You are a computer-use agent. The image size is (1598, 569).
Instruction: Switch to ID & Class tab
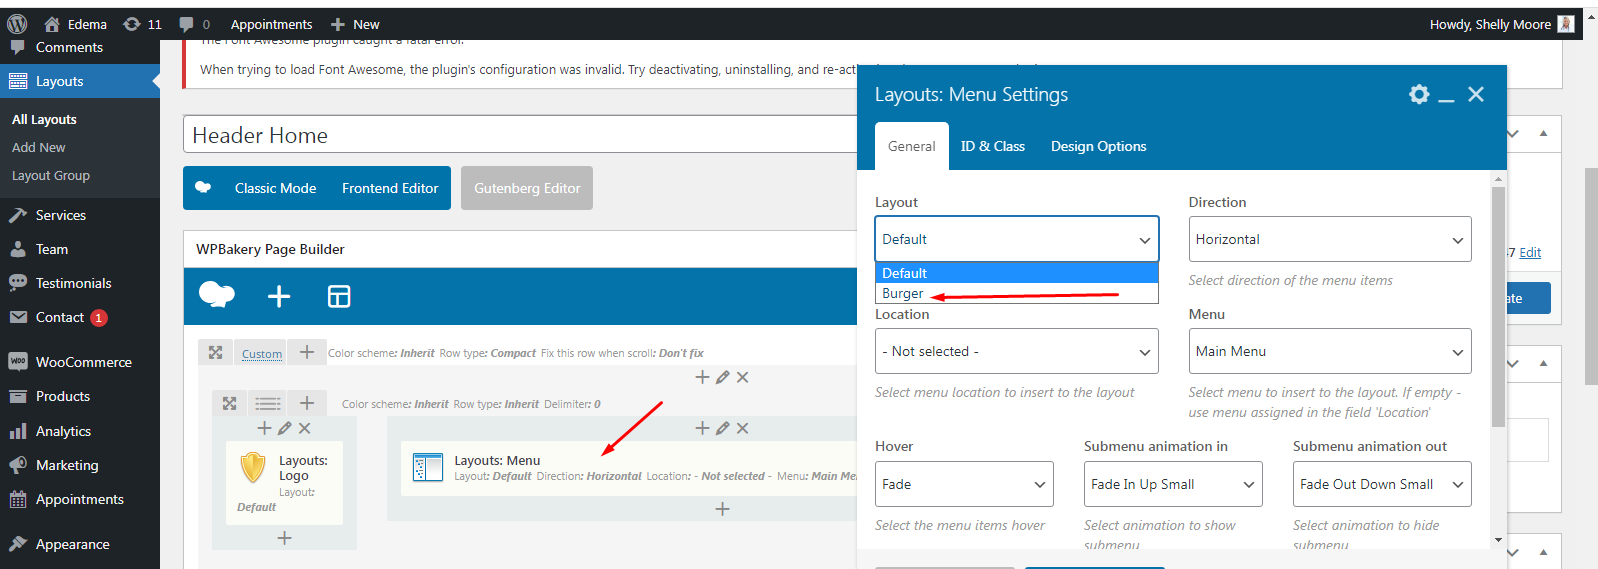coord(992,146)
